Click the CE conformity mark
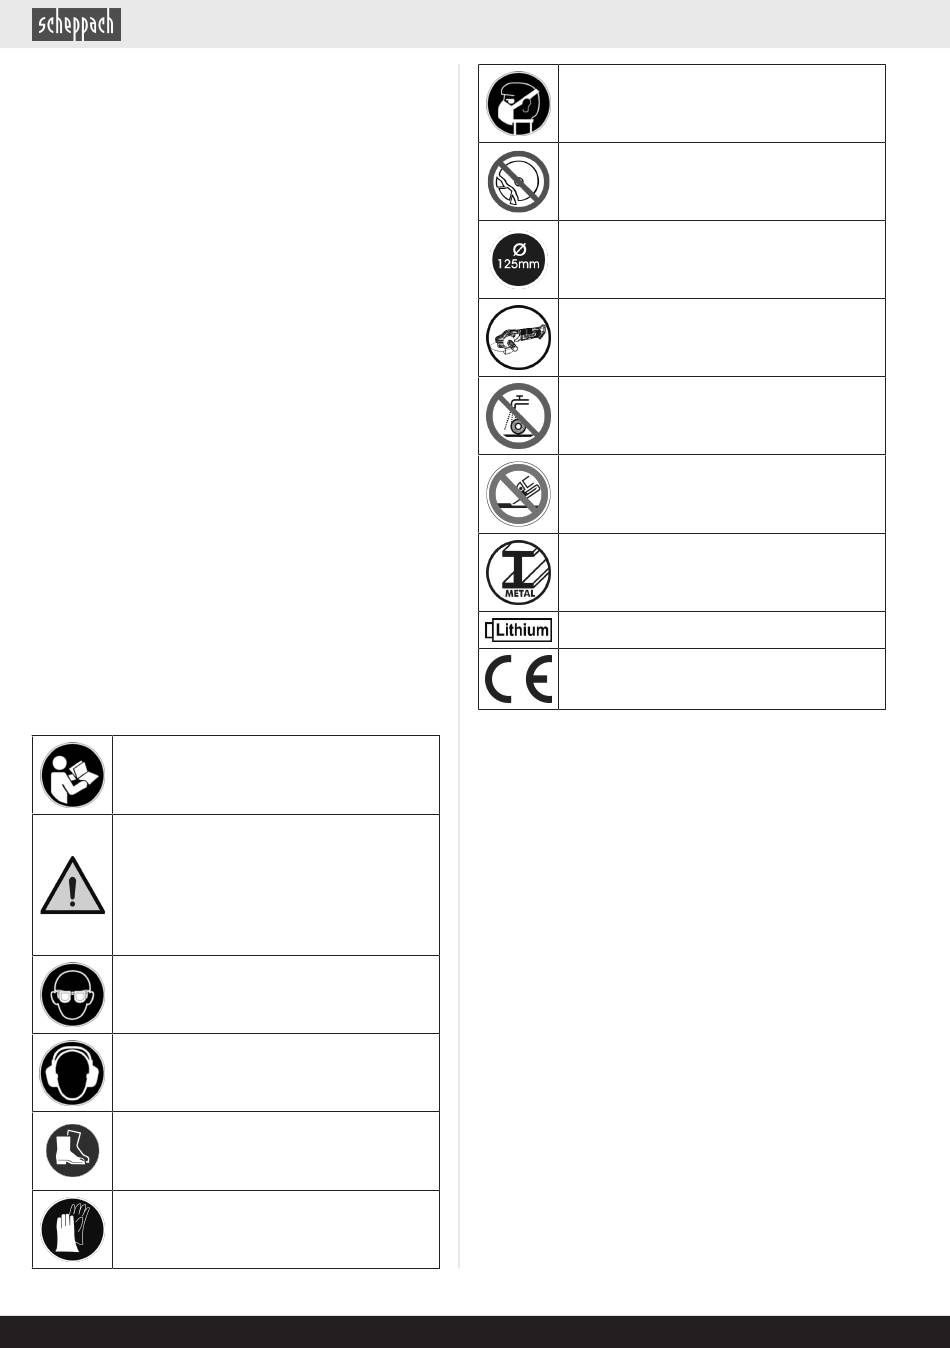 click(x=518, y=680)
